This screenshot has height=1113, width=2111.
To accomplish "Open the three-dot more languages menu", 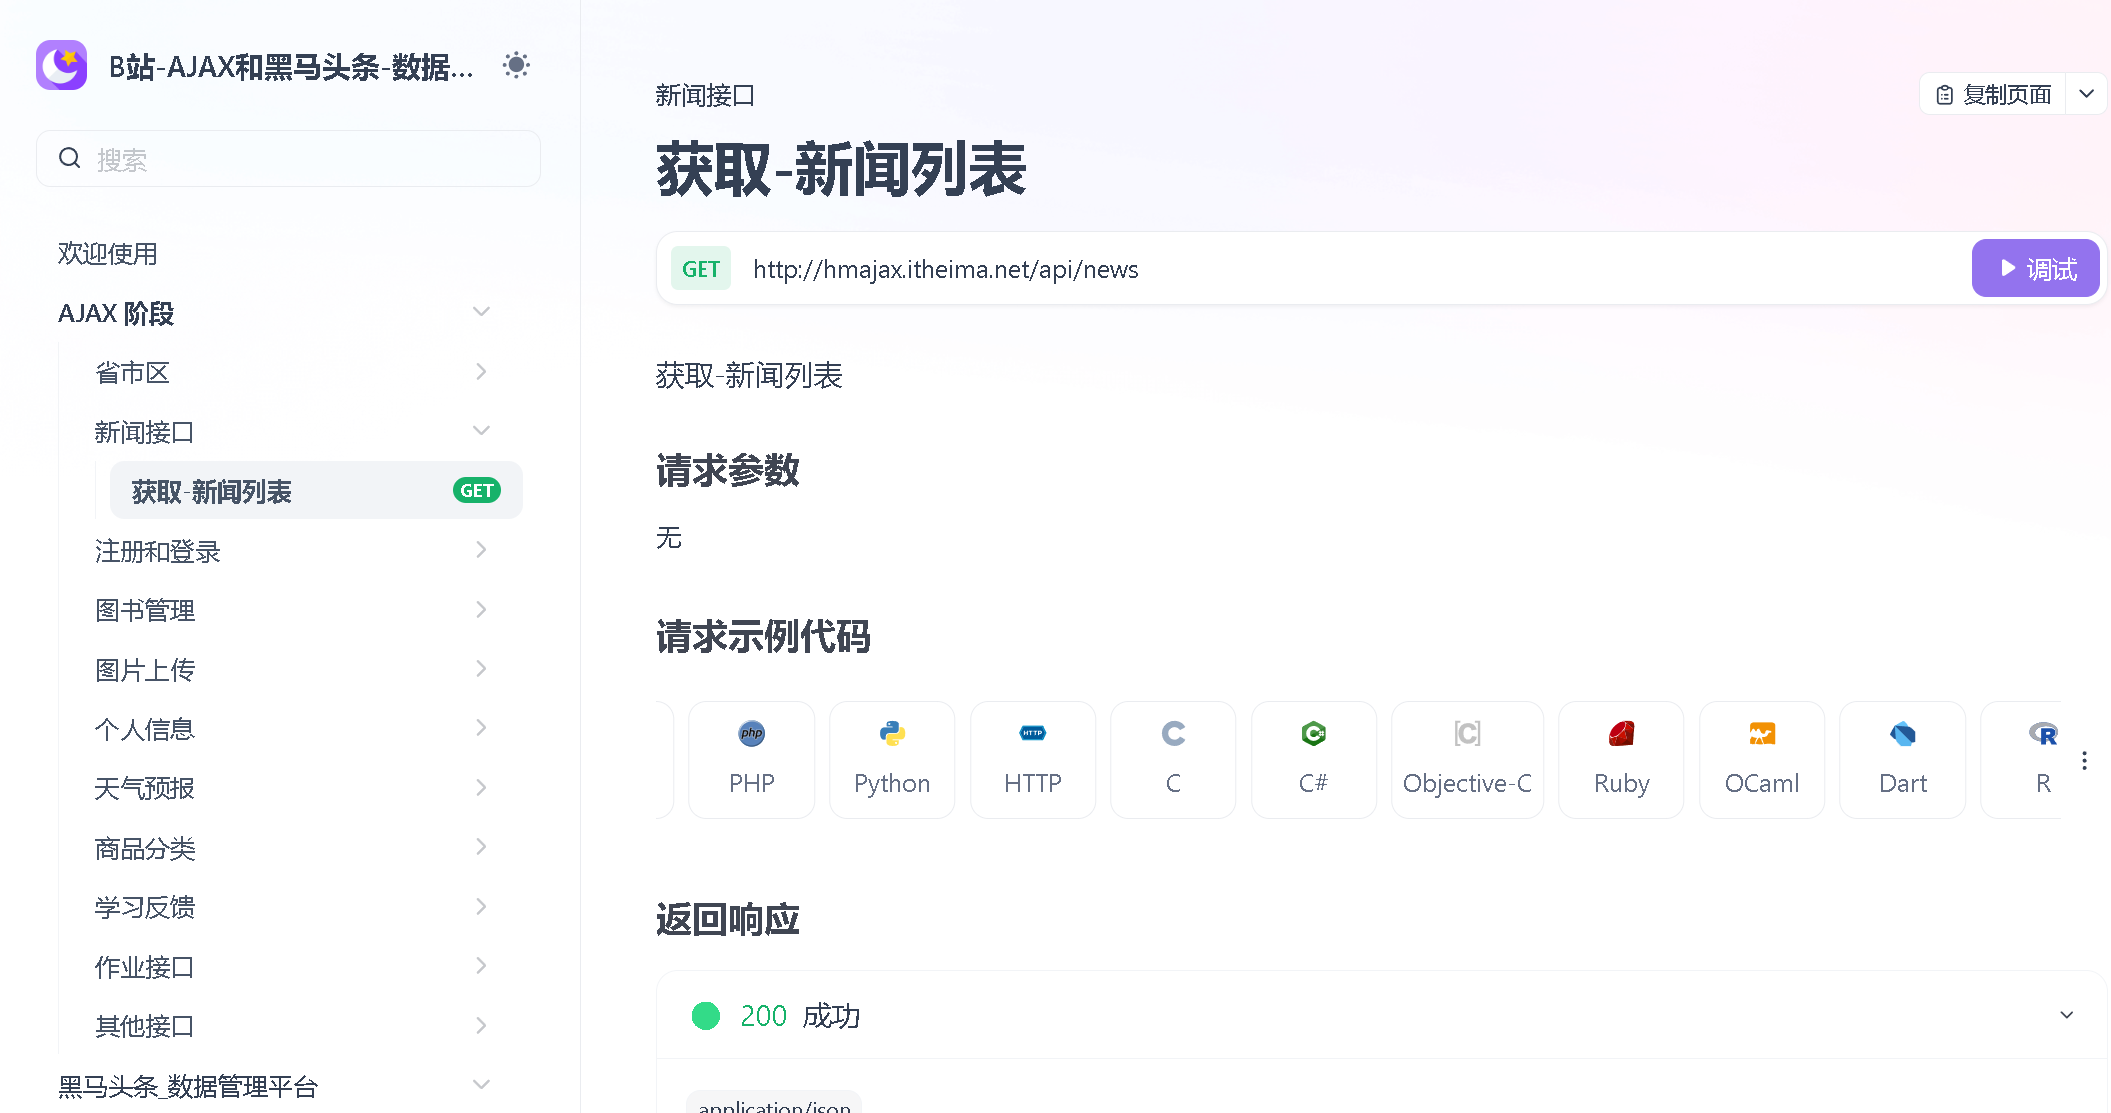I will (2085, 760).
